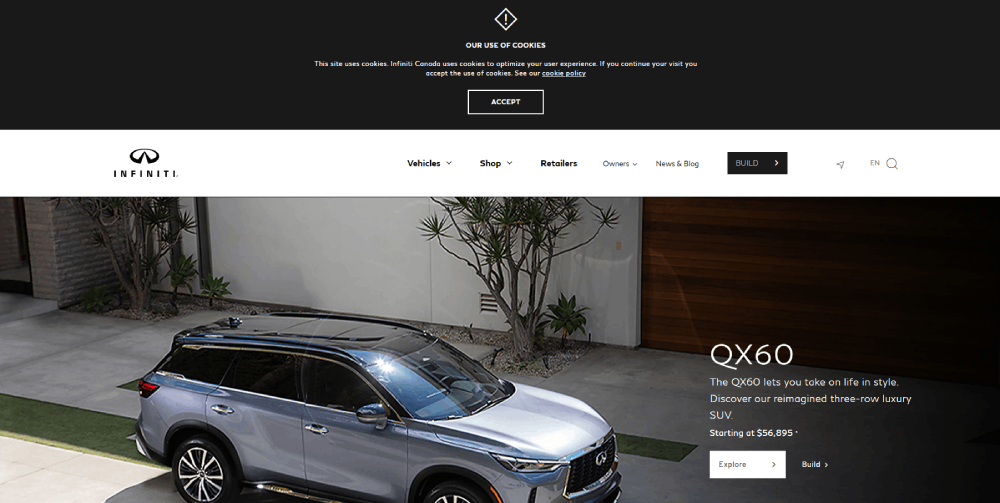Click the warning diamond icon in the cookie banner
Viewport: 1000px width, 503px height.
(505, 19)
